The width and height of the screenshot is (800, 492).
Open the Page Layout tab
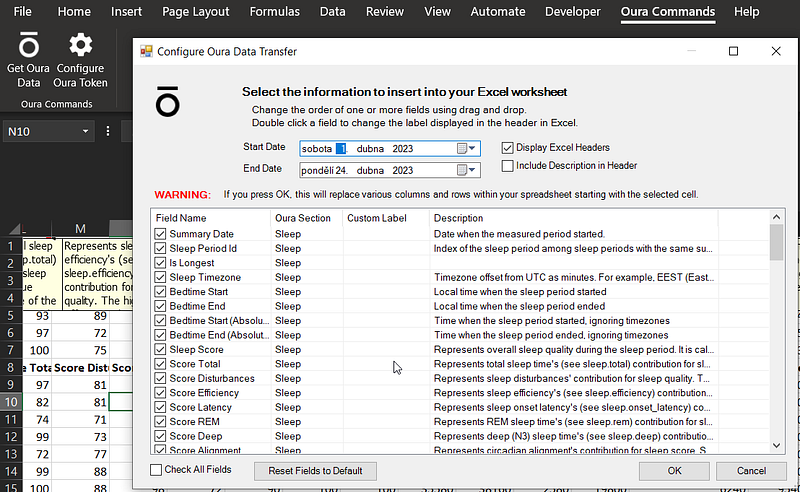coord(195,11)
